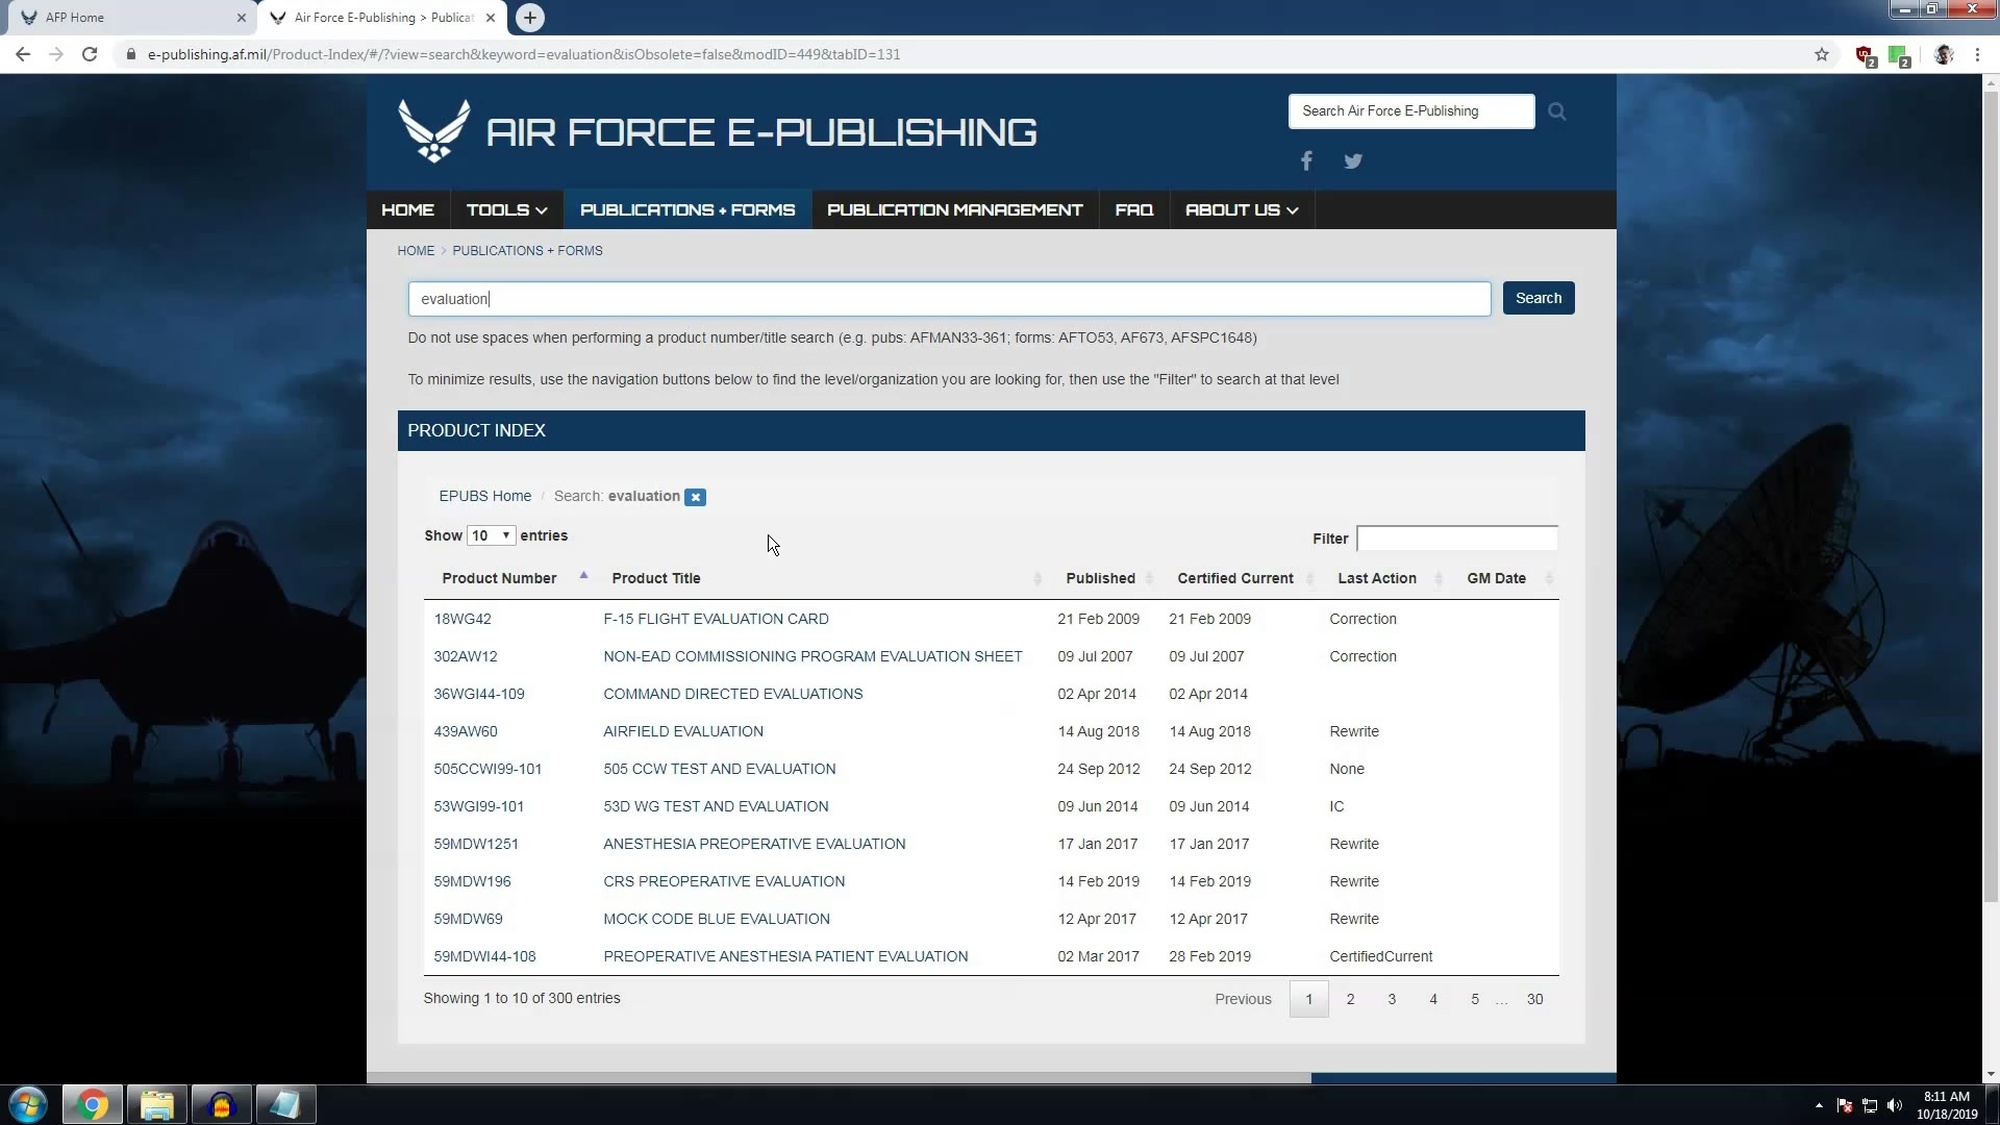
Task: Open the red shield extension icon
Action: [x=1865, y=56]
